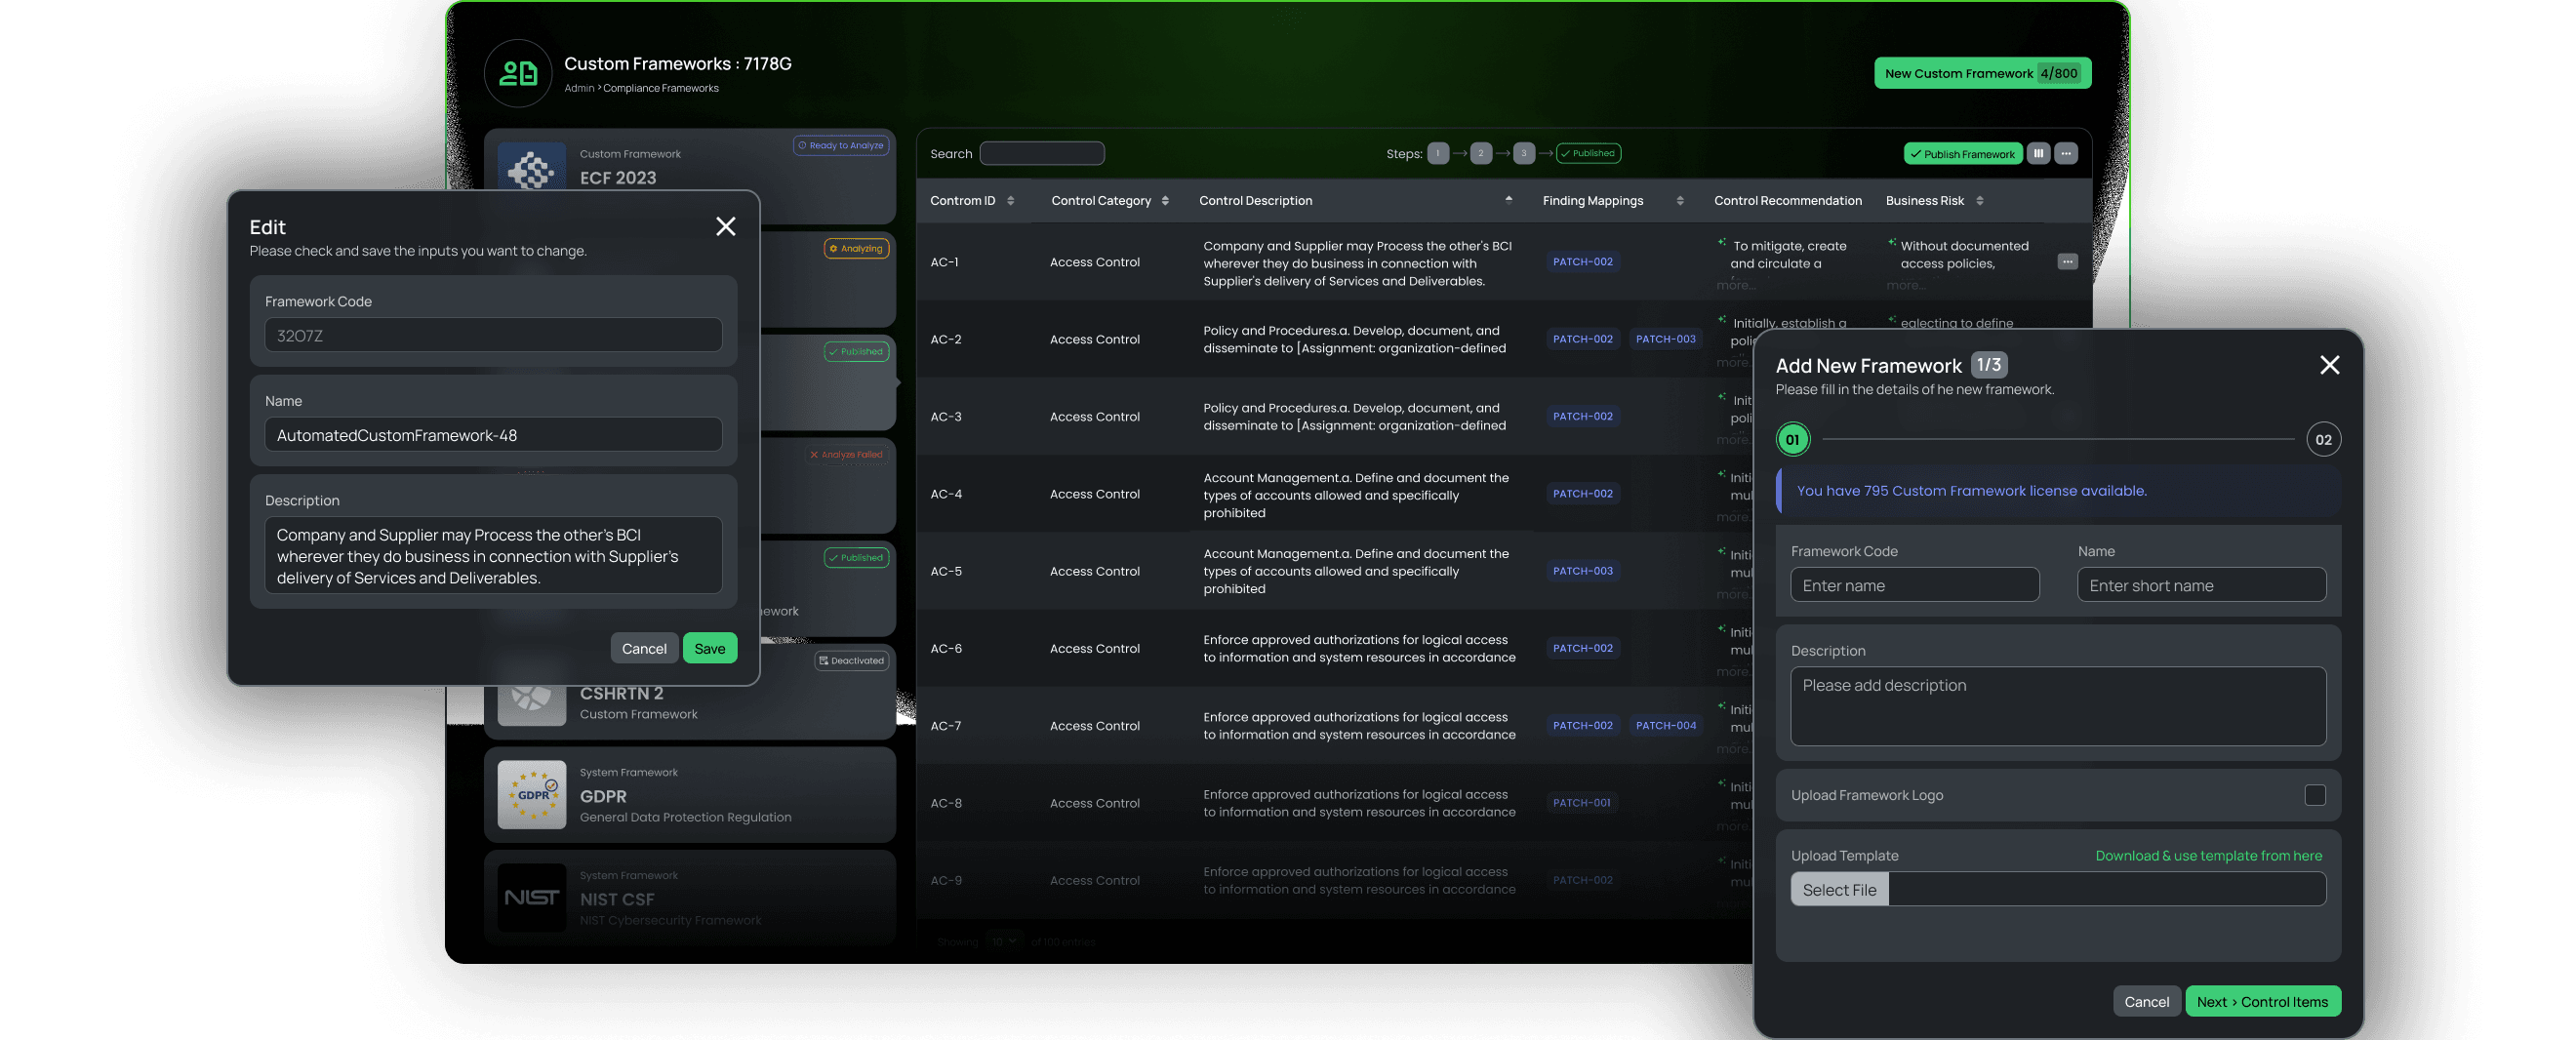2576x1040 pixels.
Task: Click Next > Control Items button
Action: pyautogui.click(x=2262, y=1001)
